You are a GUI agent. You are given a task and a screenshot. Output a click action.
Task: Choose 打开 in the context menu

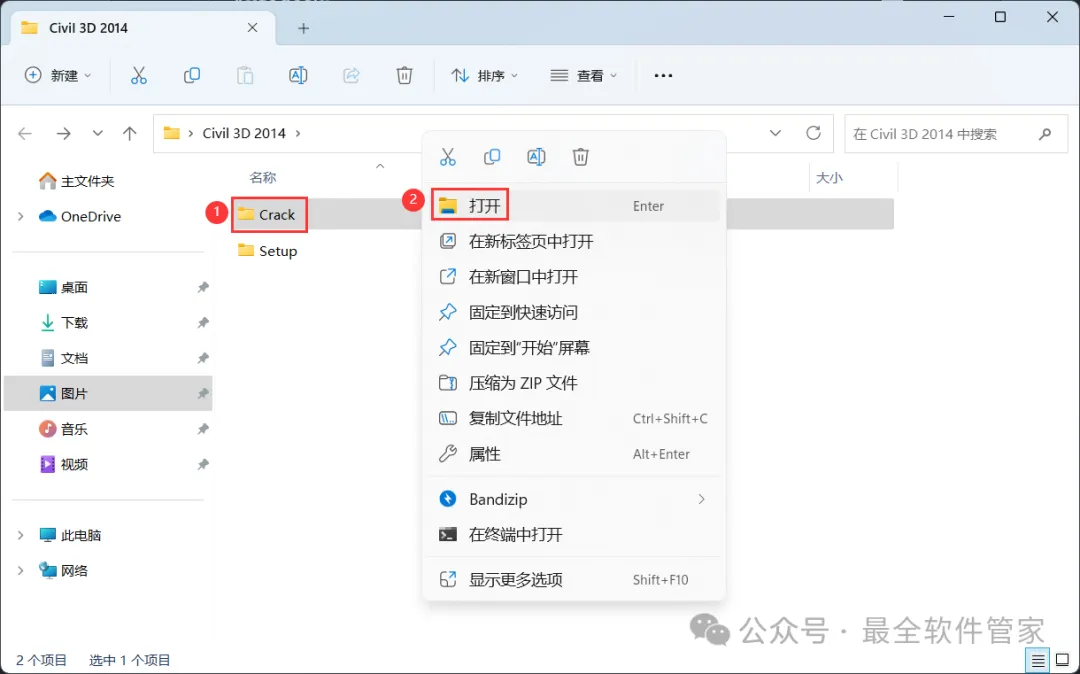(x=574, y=205)
